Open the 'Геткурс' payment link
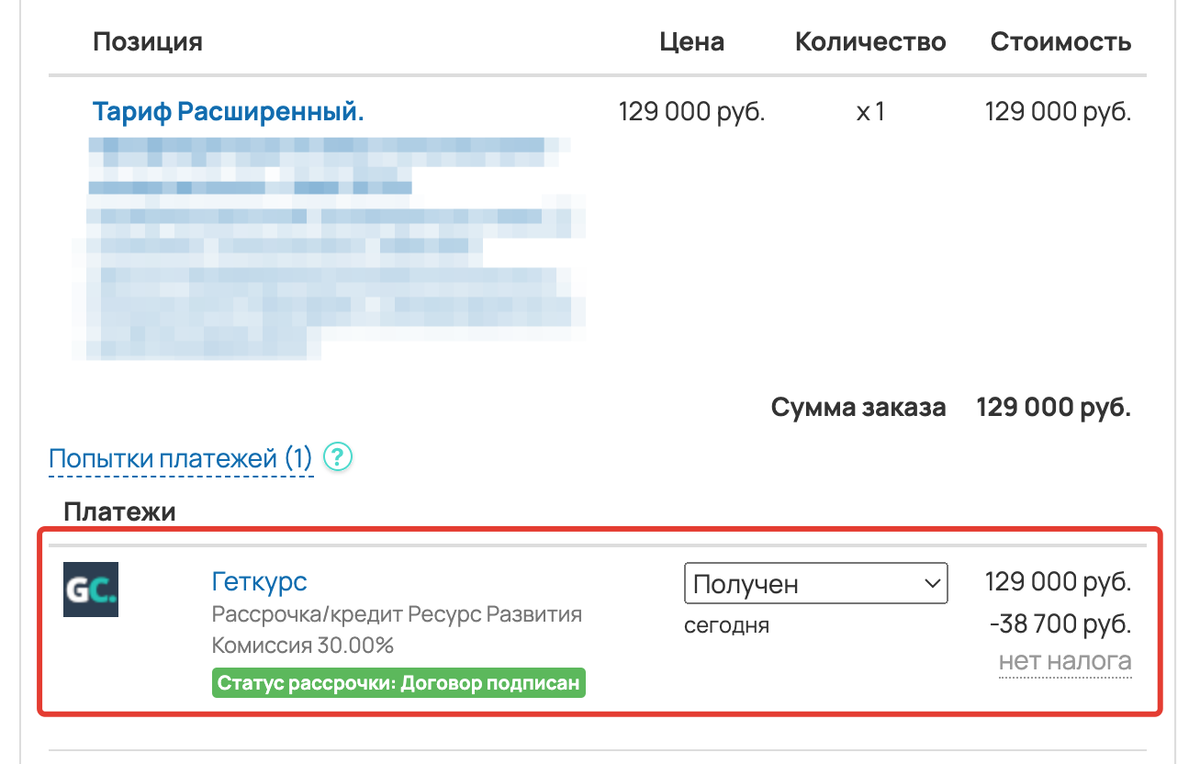Viewport: 1200px width, 764px height. pos(259,581)
